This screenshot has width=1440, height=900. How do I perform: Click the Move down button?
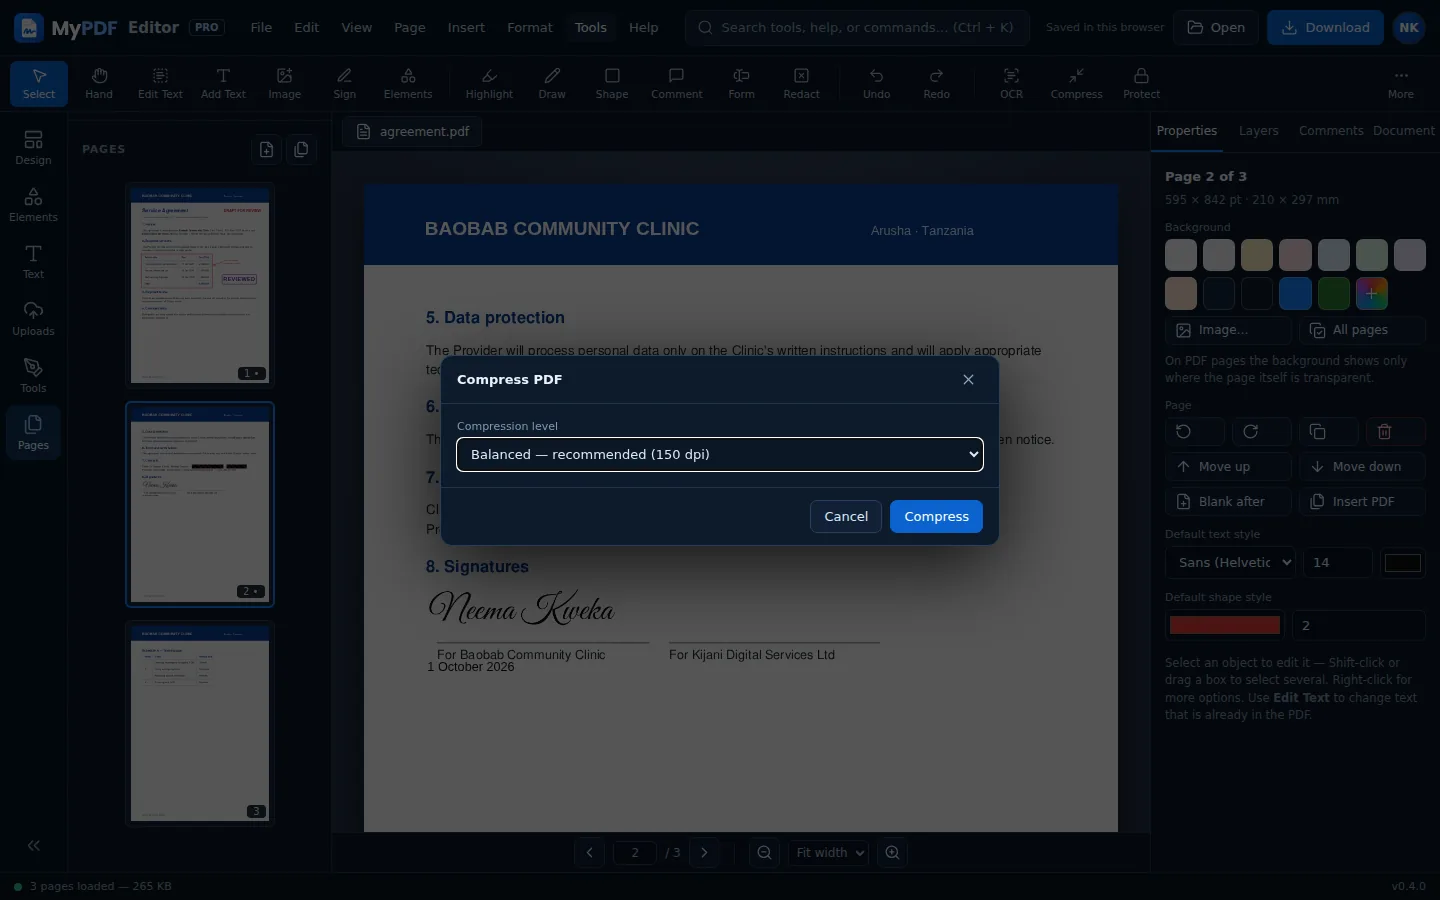1362,467
